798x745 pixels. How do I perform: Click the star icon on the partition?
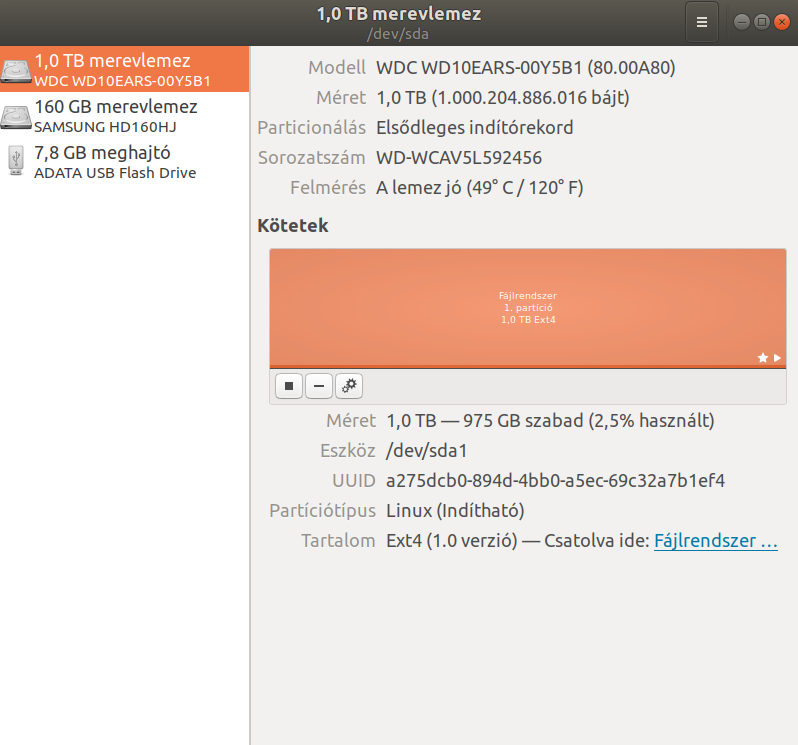pyautogui.click(x=762, y=358)
